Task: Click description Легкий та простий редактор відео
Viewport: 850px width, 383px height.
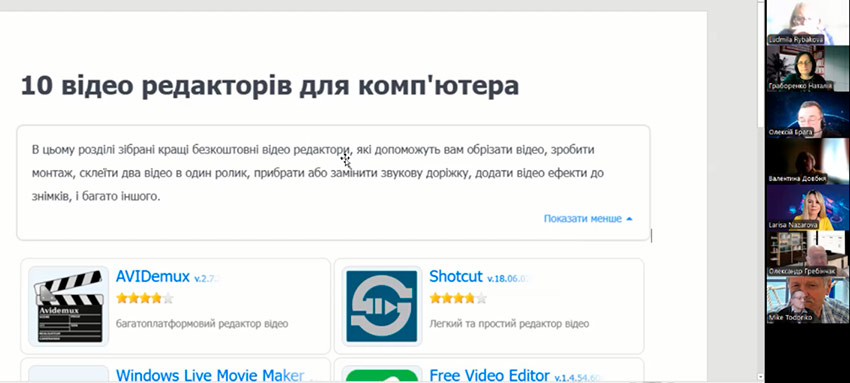Action: [509, 324]
